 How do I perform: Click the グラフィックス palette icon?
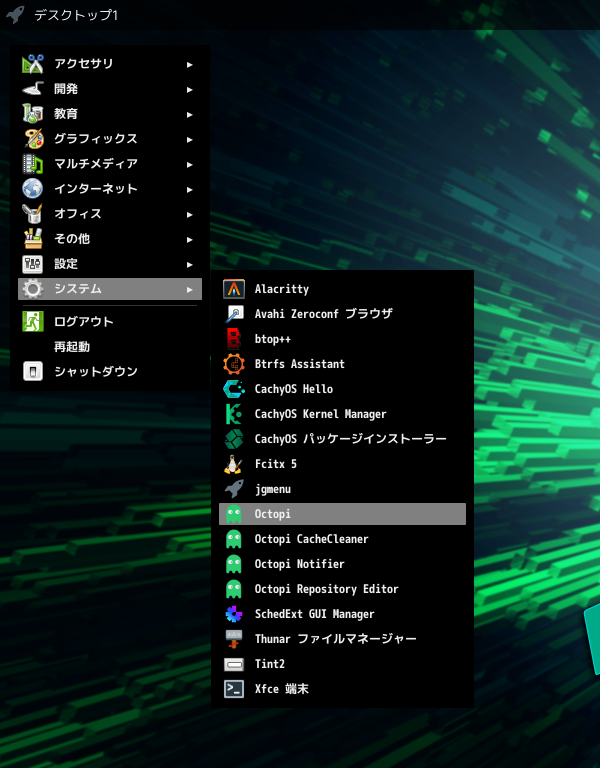pyautogui.click(x=33, y=139)
